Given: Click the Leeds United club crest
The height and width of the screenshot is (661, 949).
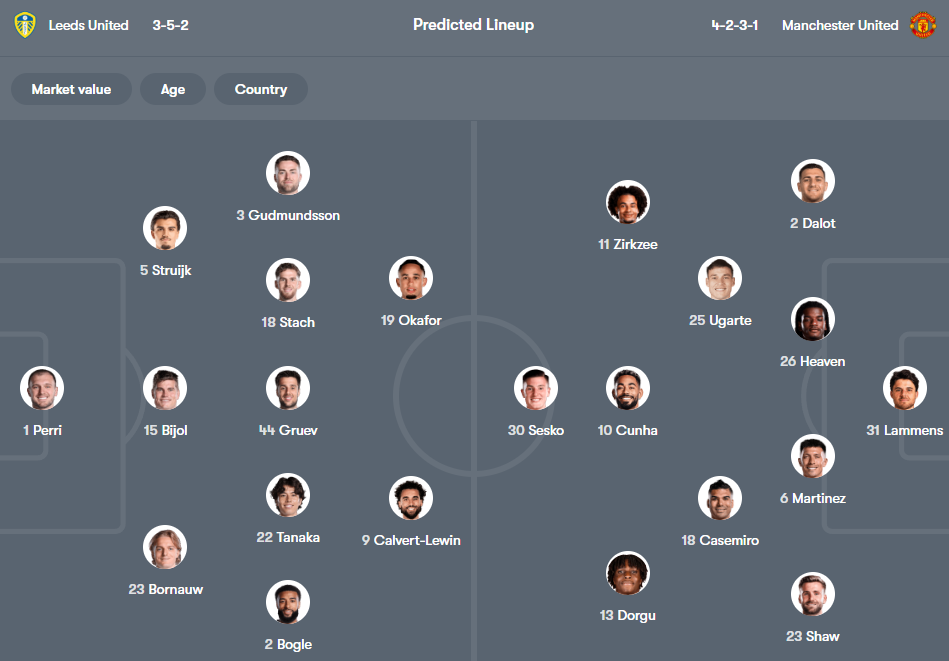Looking at the screenshot, I should [x=23, y=24].
